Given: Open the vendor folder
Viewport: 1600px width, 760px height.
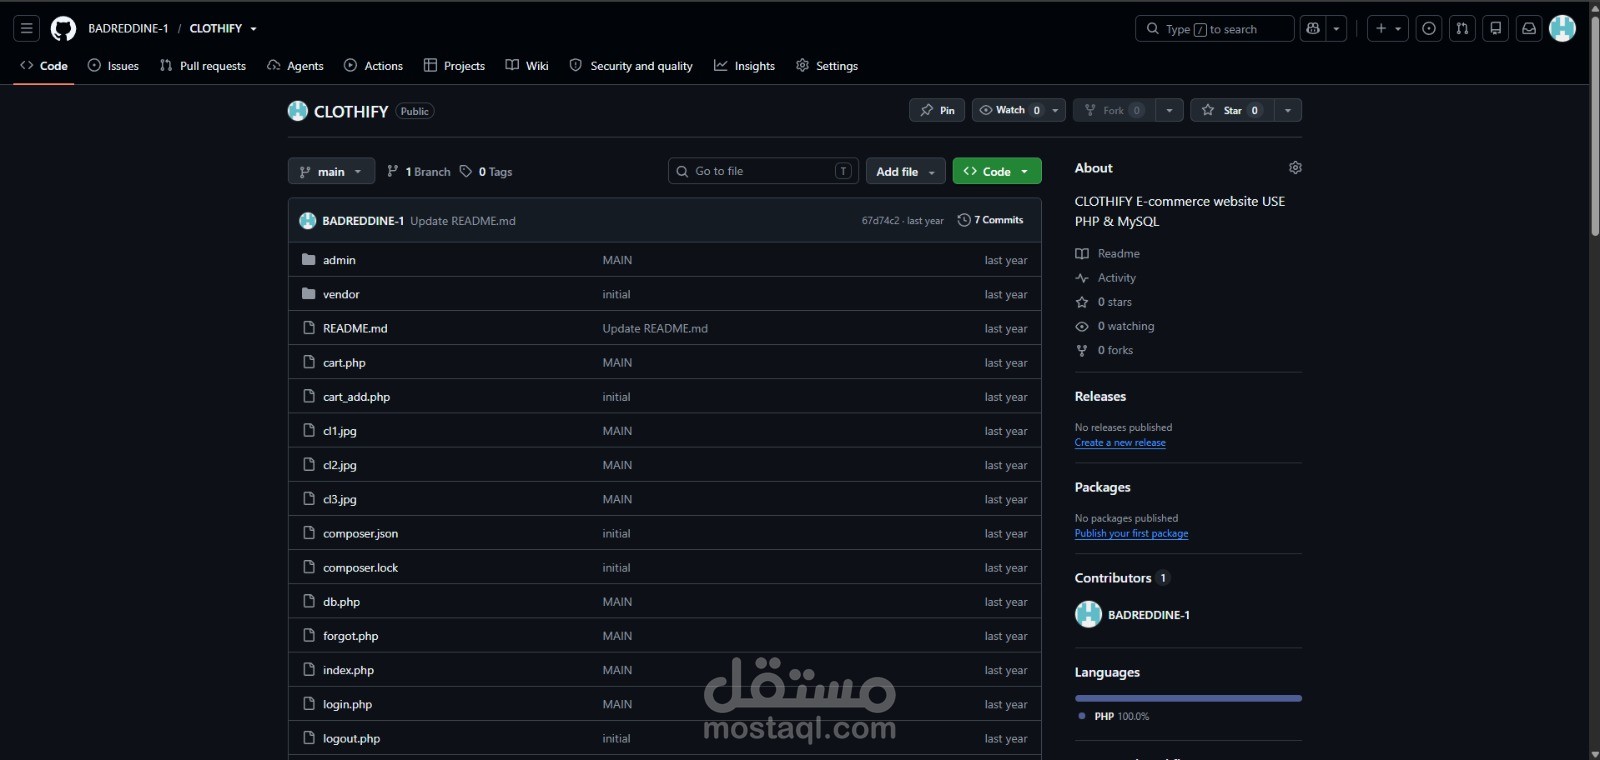Looking at the screenshot, I should (341, 294).
